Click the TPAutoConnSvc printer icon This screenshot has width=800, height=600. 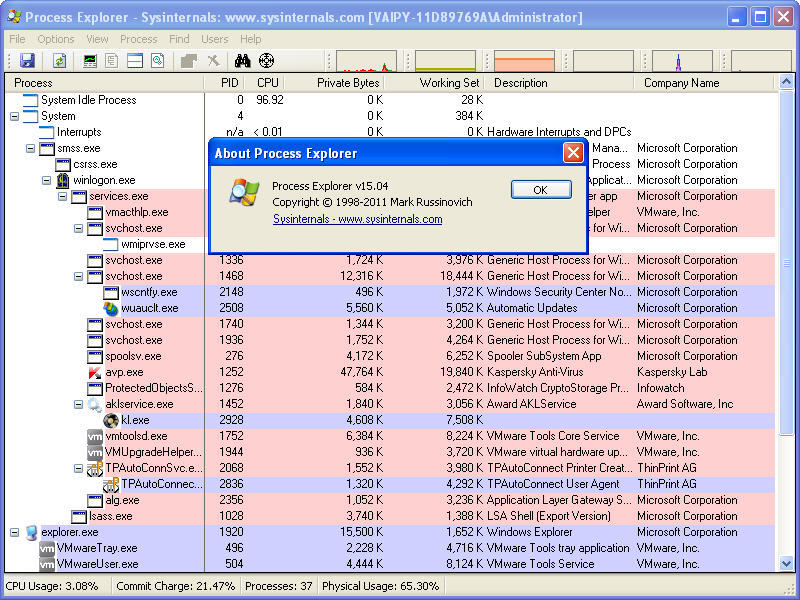[x=95, y=468]
